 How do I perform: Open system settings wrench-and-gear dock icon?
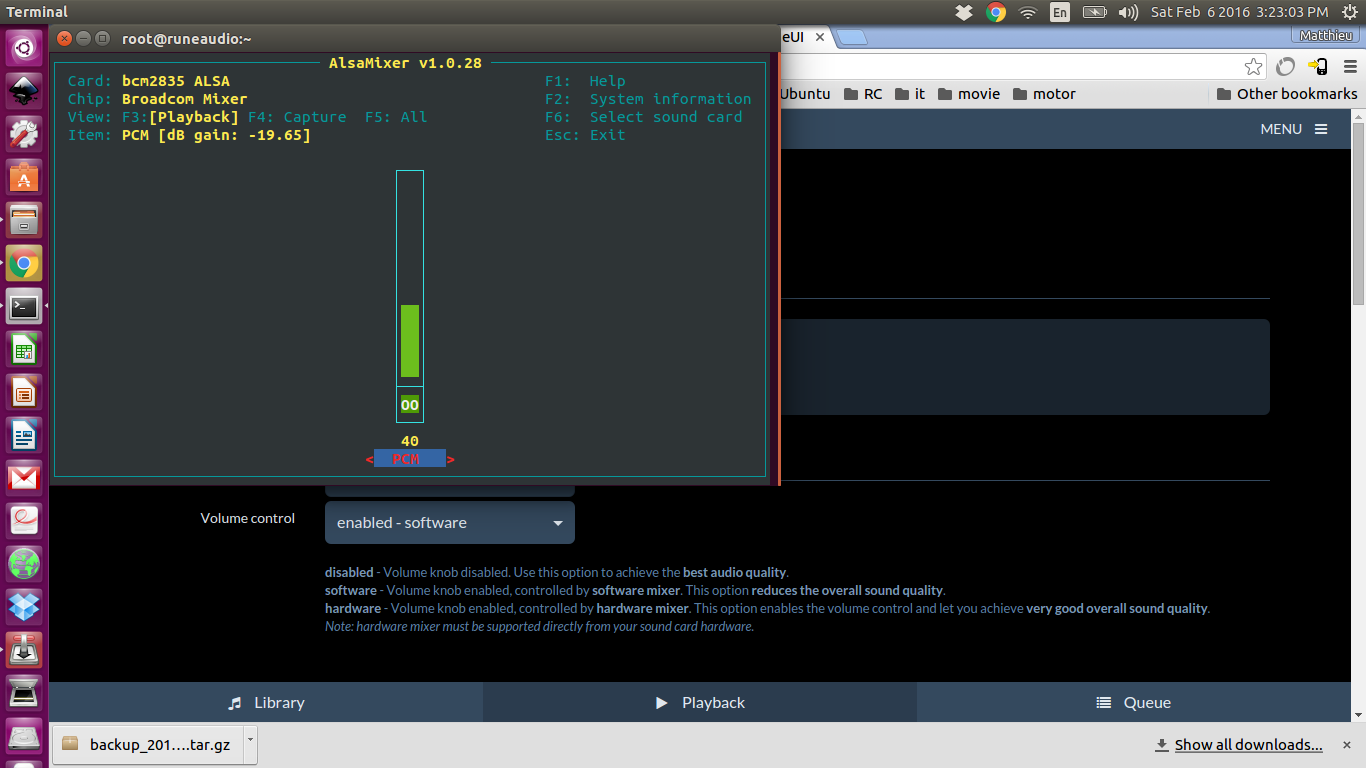(x=24, y=134)
